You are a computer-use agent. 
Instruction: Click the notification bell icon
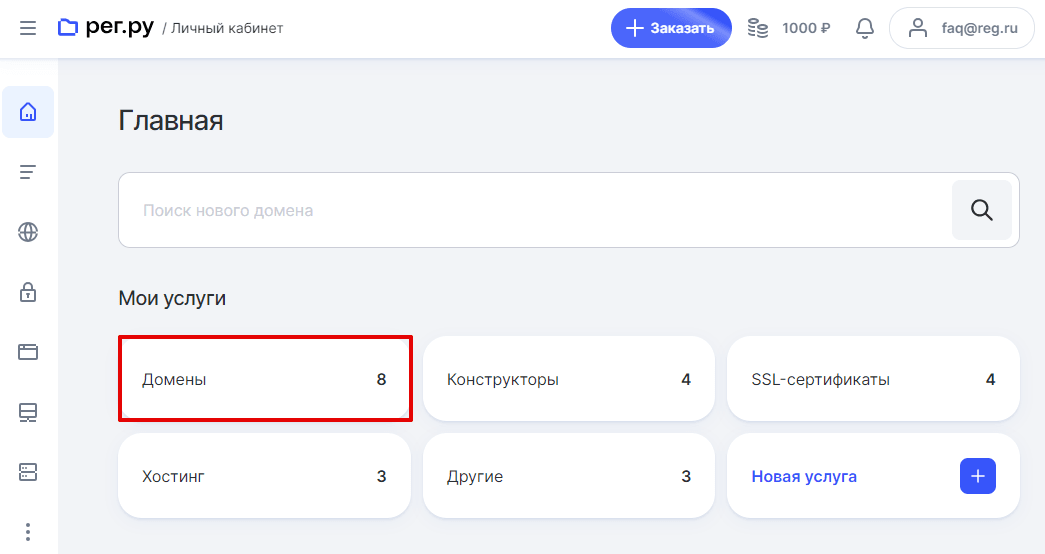click(x=865, y=28)
